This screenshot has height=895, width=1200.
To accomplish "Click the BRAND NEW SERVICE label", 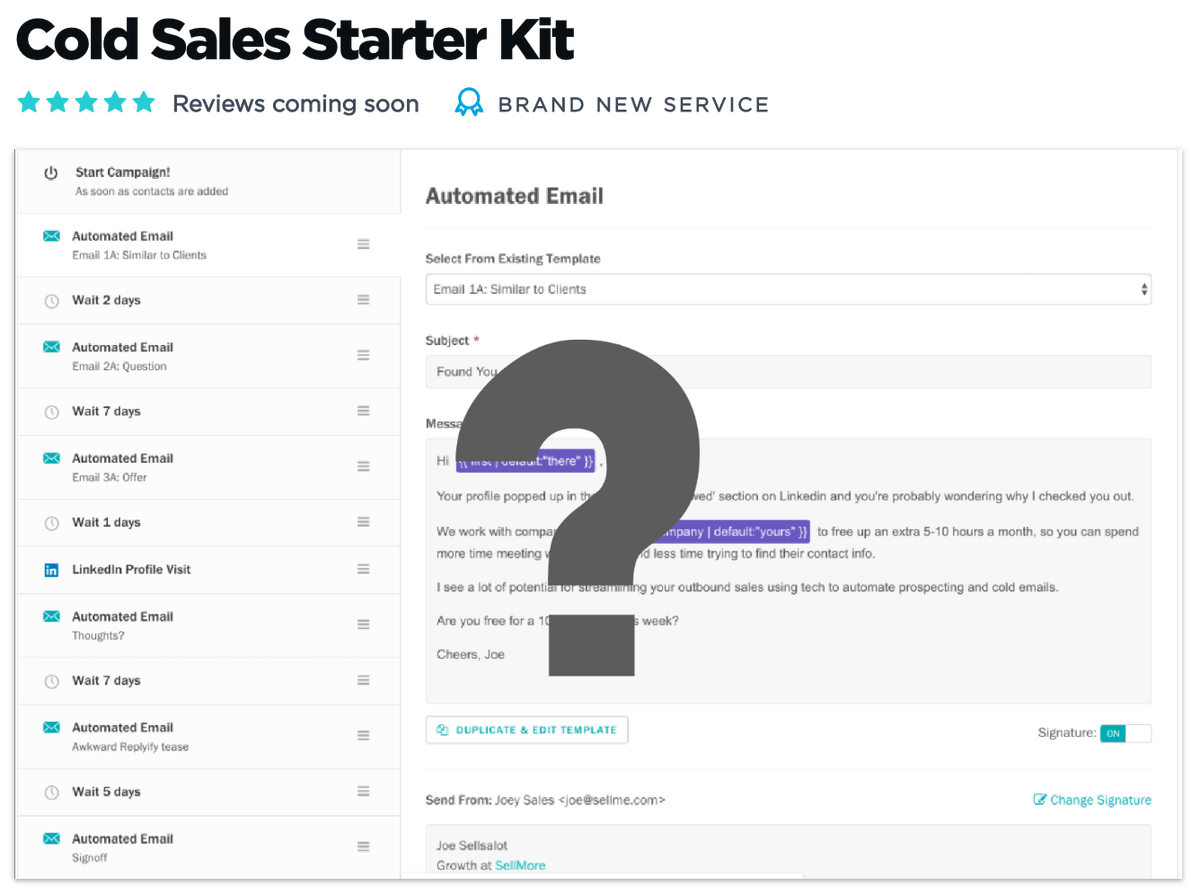I will 633,104.
